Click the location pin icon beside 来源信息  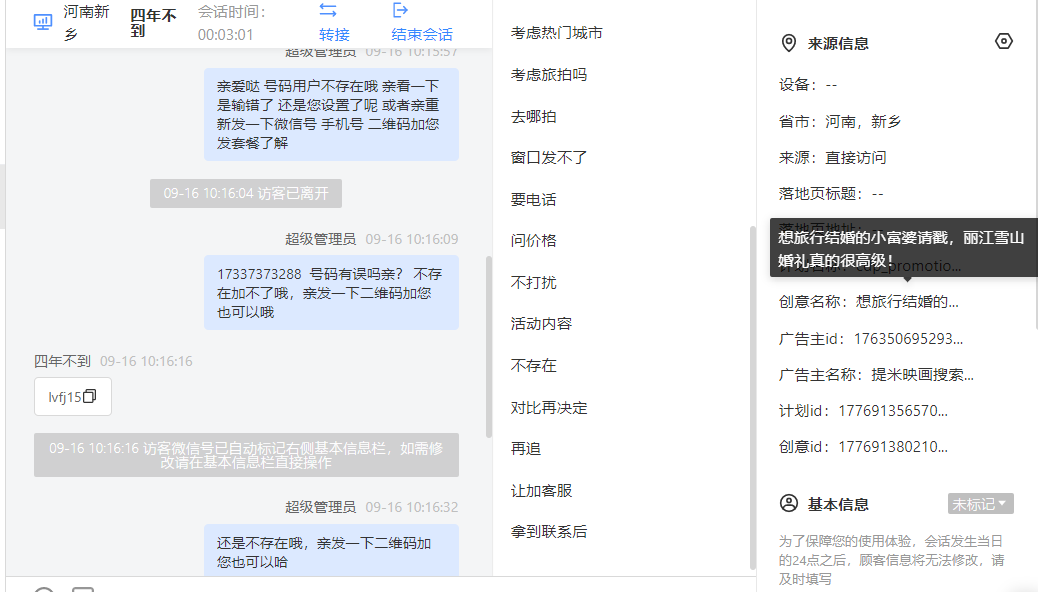click(x=788, y=43)
